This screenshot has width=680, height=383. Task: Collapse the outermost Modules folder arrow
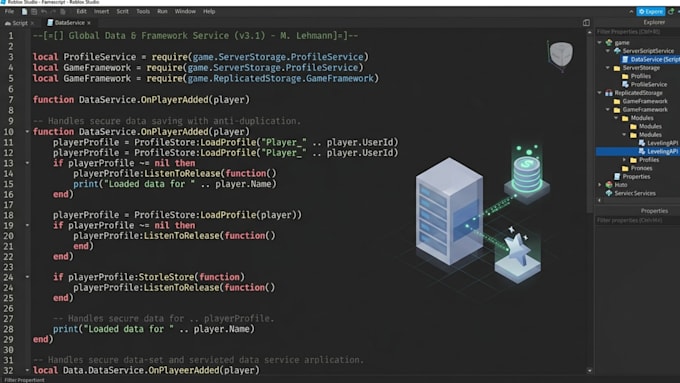pos(616,118)
